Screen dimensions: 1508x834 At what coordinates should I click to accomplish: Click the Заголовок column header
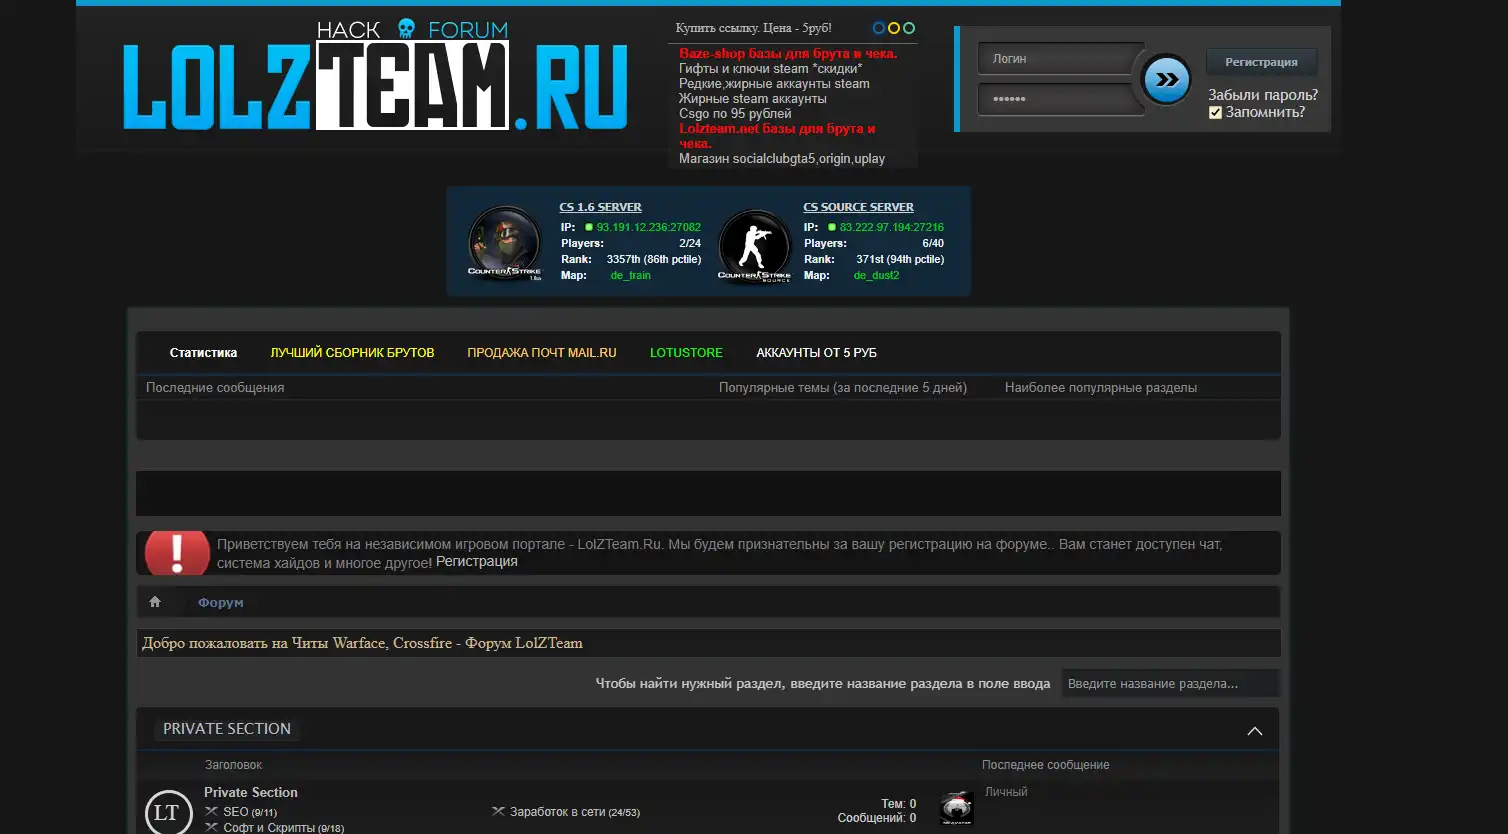pos(233,765)
